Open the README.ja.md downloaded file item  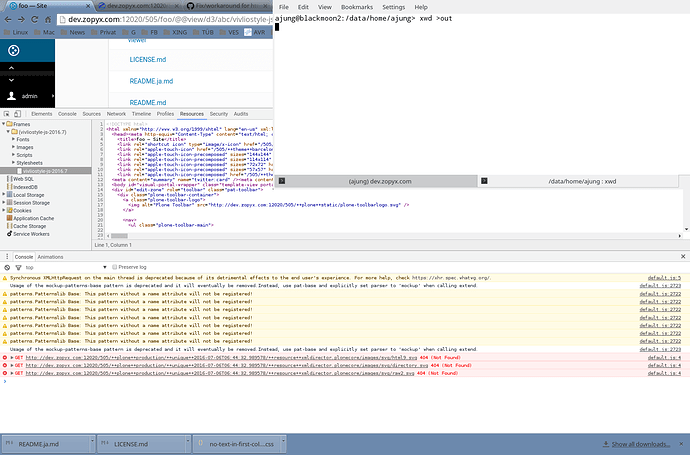[46, 444]
